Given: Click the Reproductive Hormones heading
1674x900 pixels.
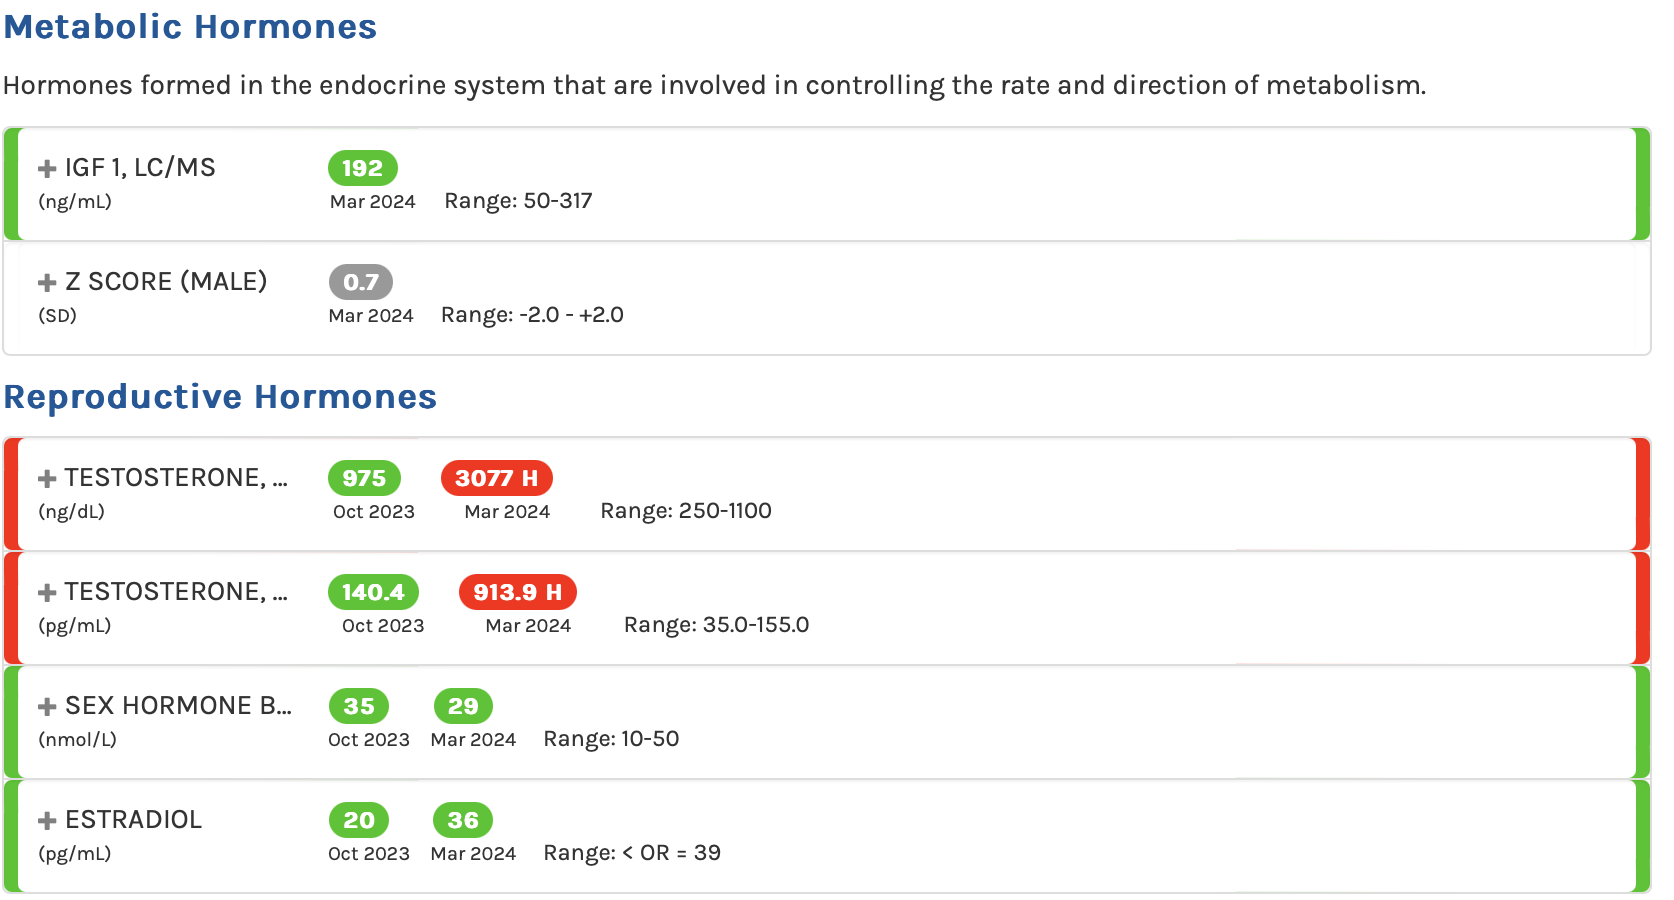Looking at the screenshot, I should tap(220, 397).
